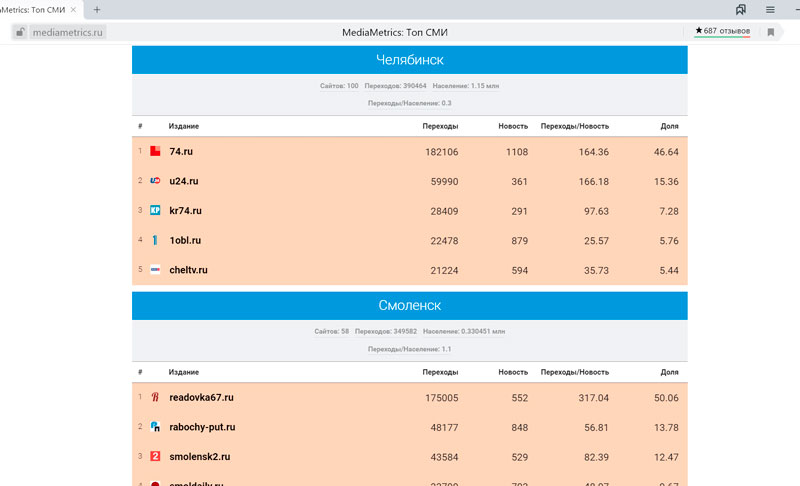
Task: Click the kr74.ru logo icon
Action: (x=155, y=211)
